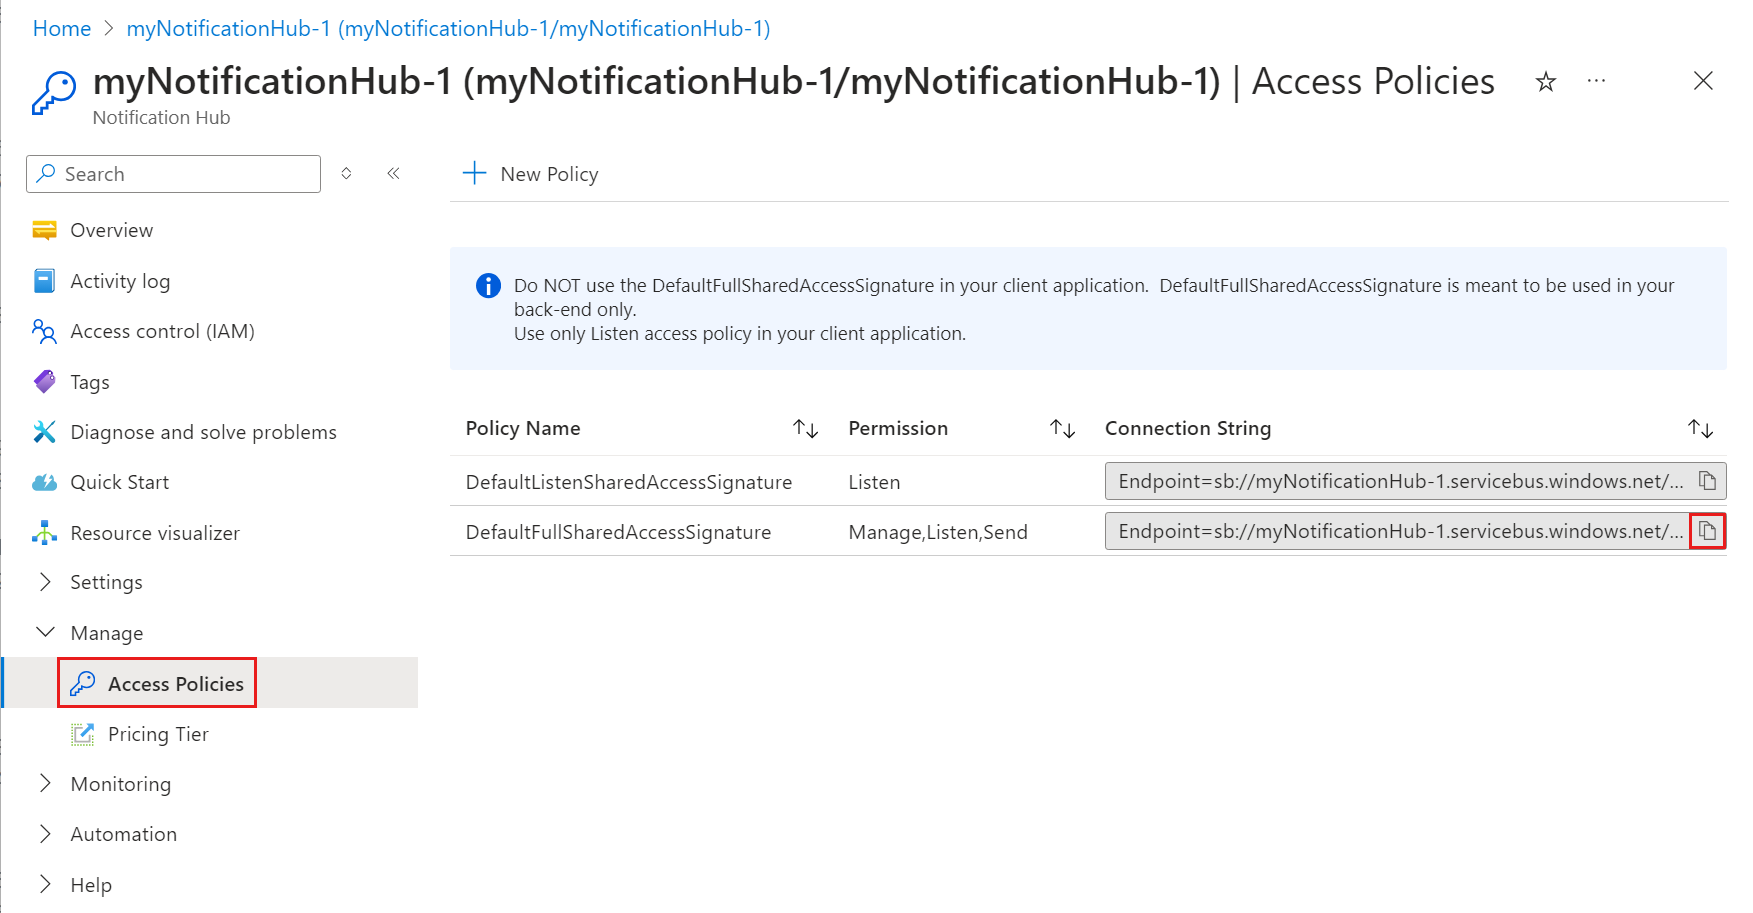Sort by Permission column arrows
The width and height of the screenshot is (1753, 913).
[1062, 429]
